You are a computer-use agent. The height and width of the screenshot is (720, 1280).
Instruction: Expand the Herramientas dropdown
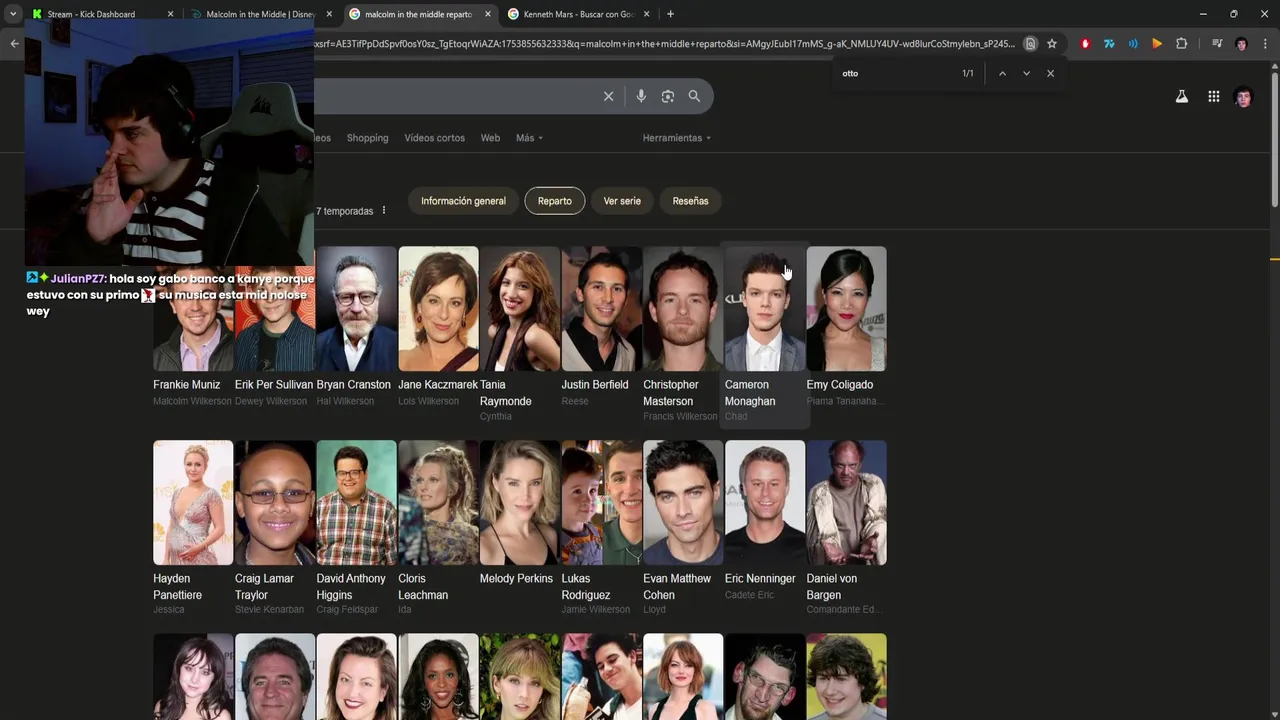(677, 138)
